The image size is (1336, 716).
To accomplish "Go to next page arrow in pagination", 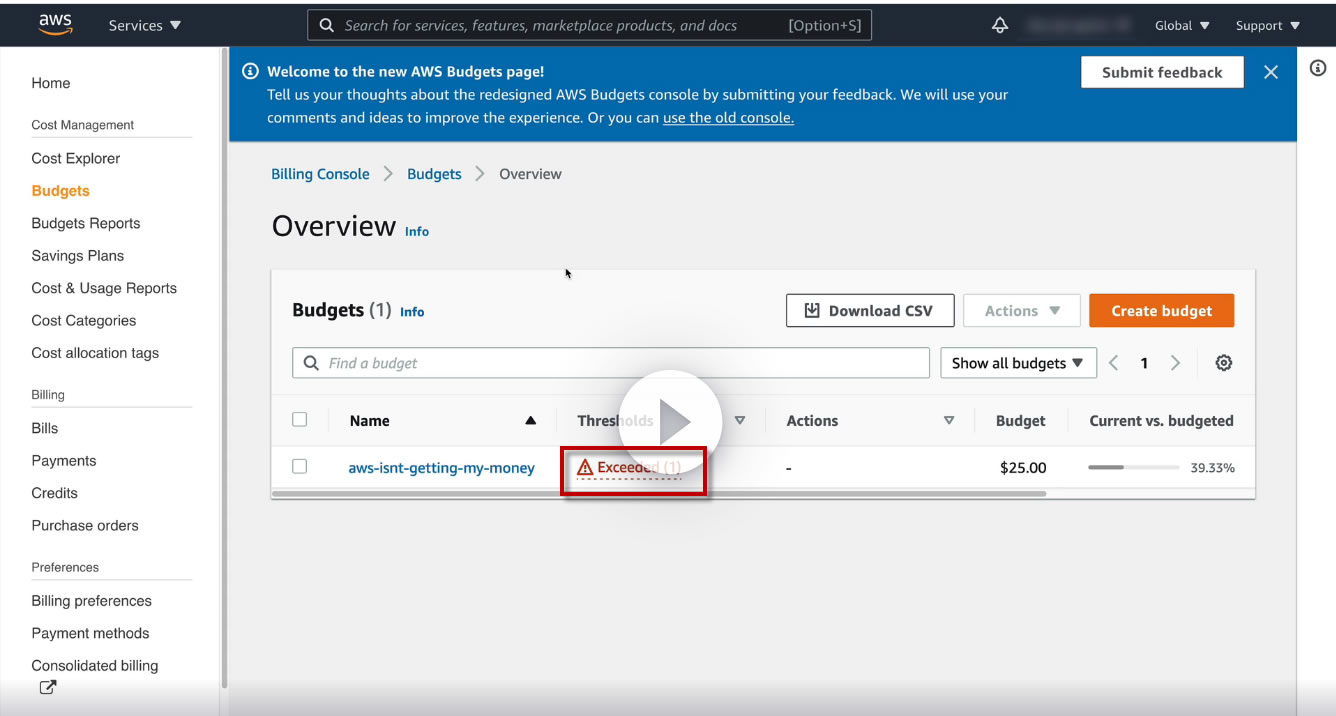I will (1175, 363).
